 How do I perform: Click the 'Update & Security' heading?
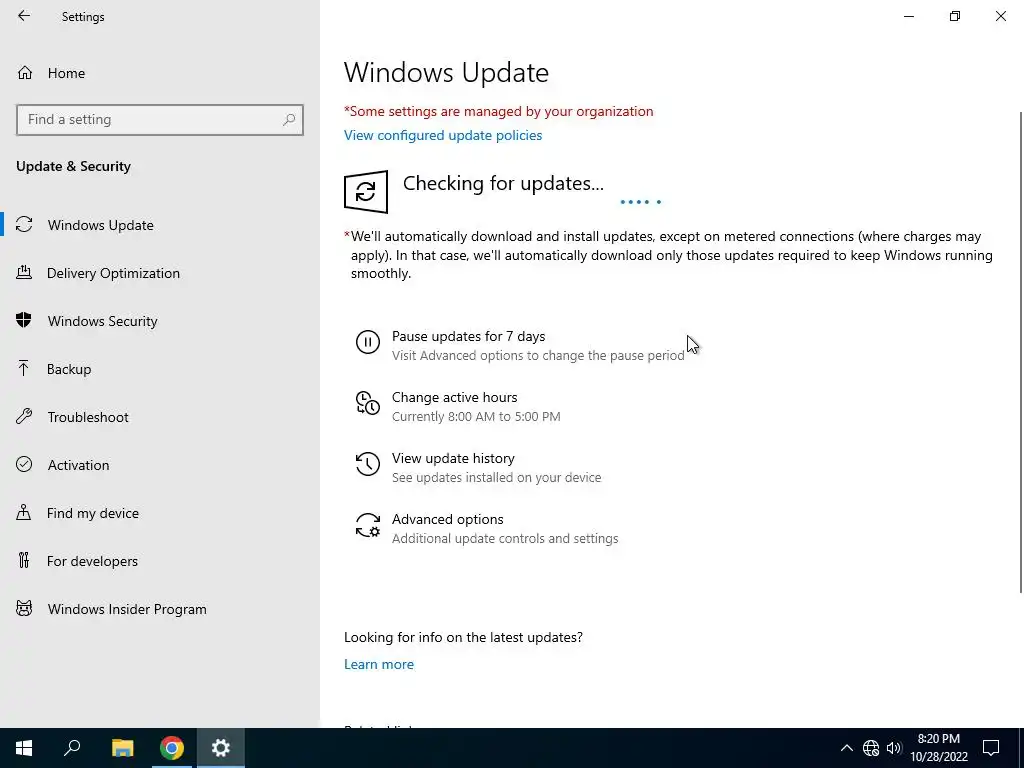tap(73, 166)
